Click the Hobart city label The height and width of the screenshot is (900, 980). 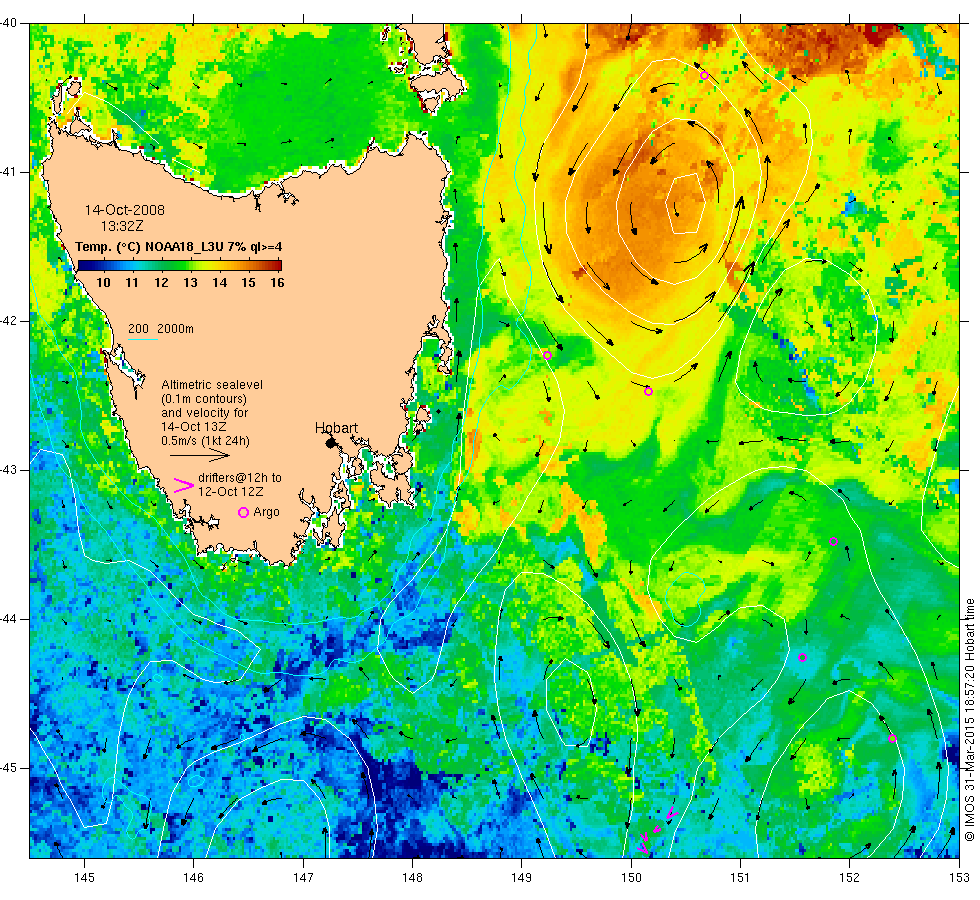click(x=336, y=428)
